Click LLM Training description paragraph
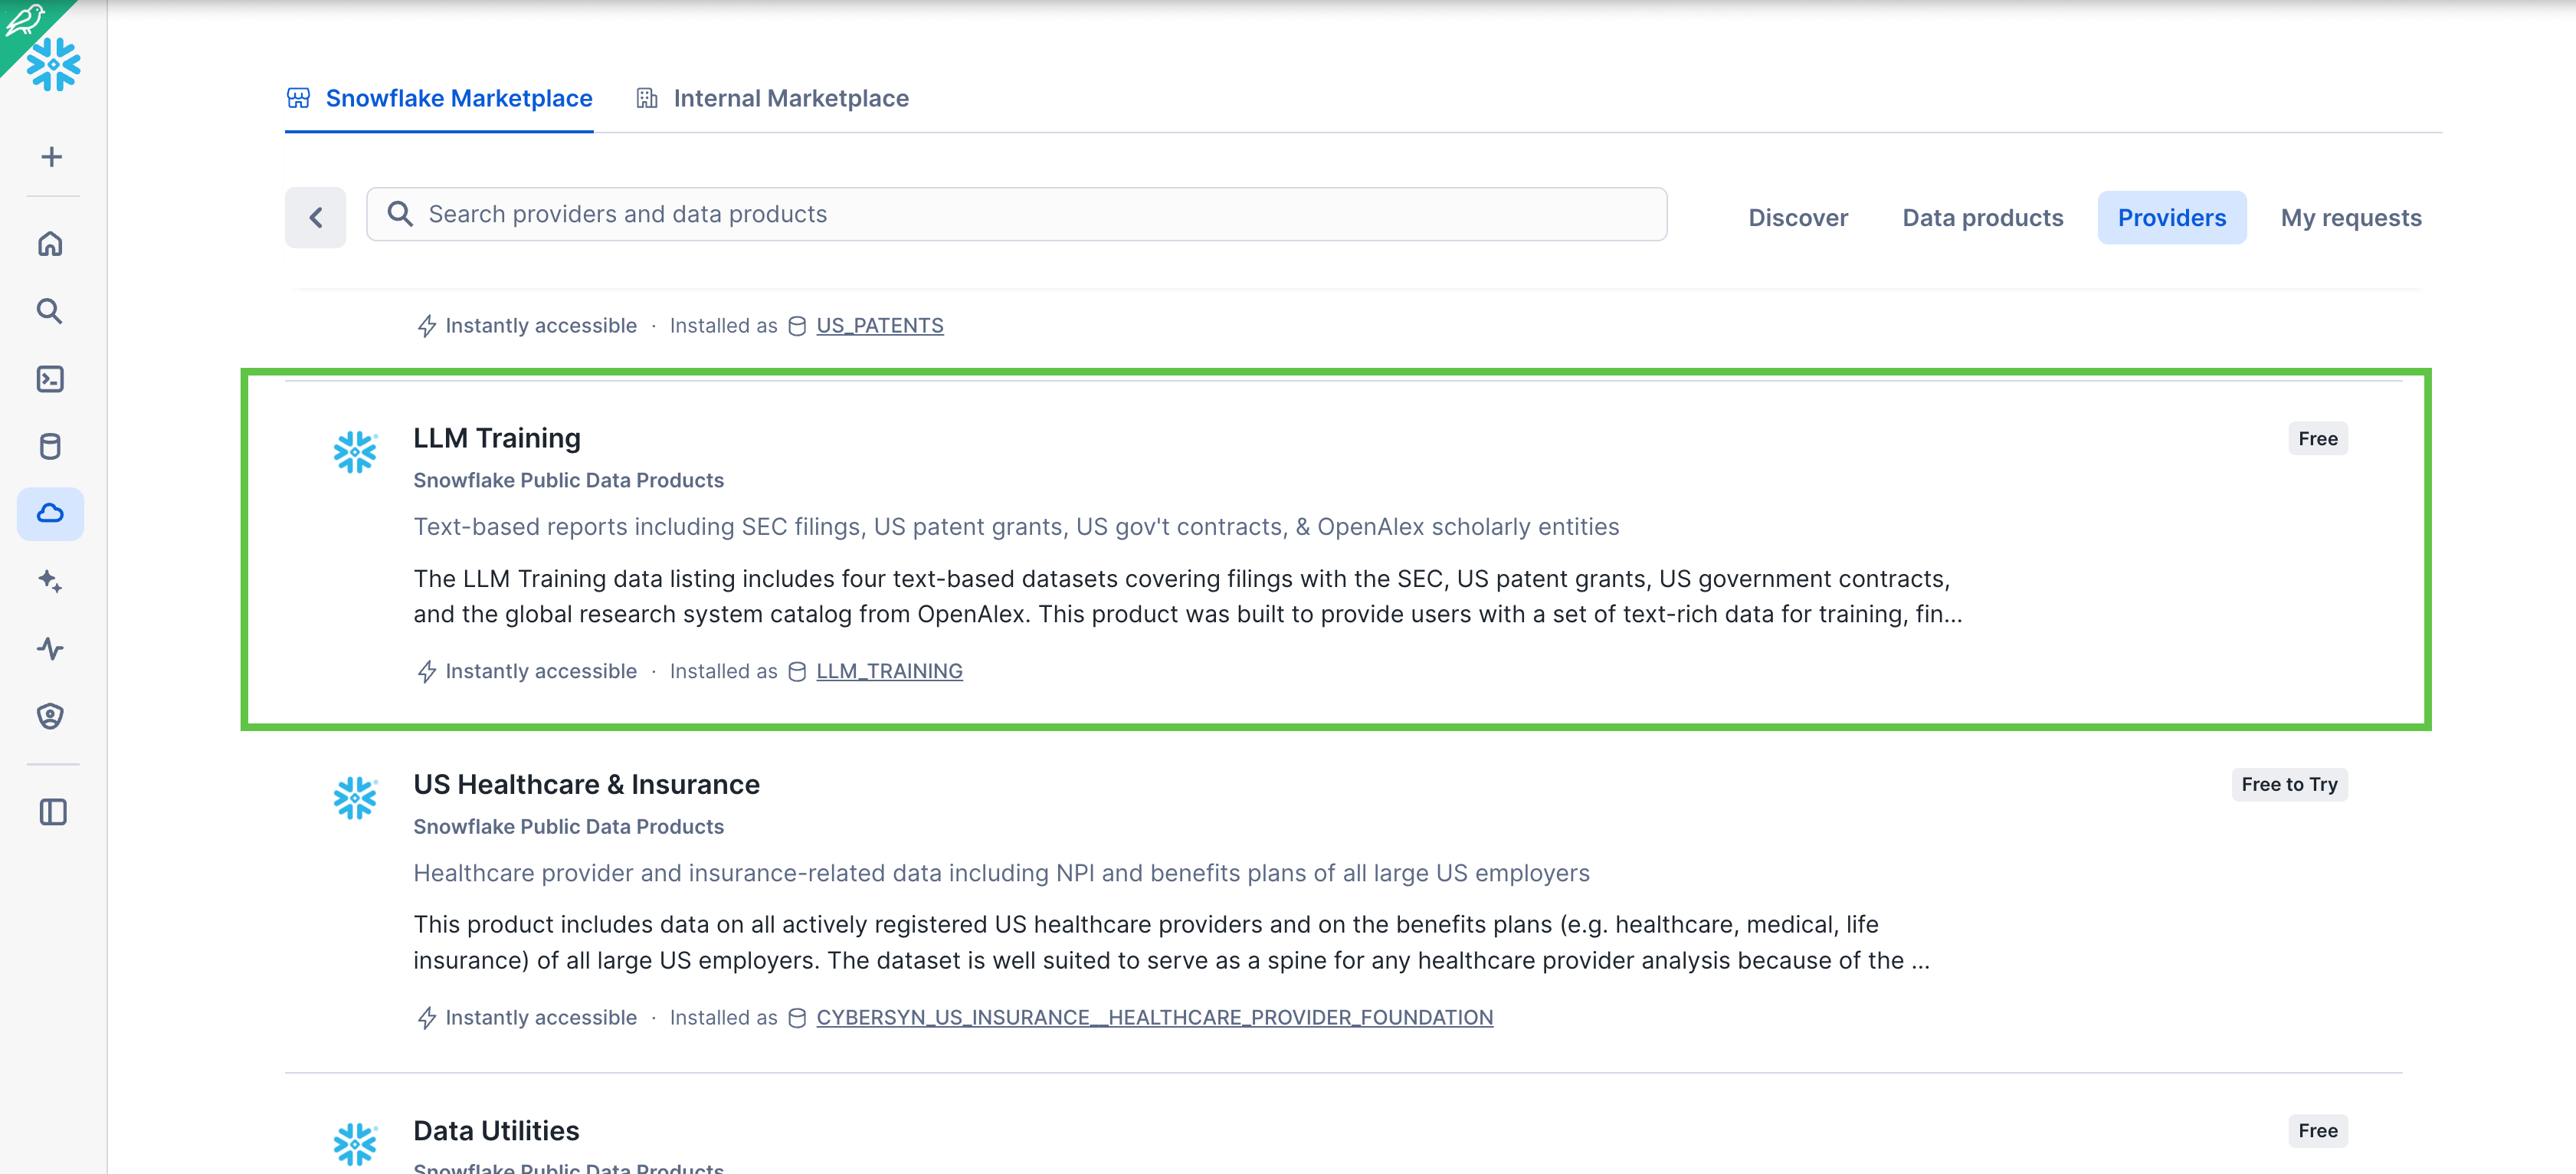The height and width of the screenshot is (1174, 2576). coord(1188,597)
